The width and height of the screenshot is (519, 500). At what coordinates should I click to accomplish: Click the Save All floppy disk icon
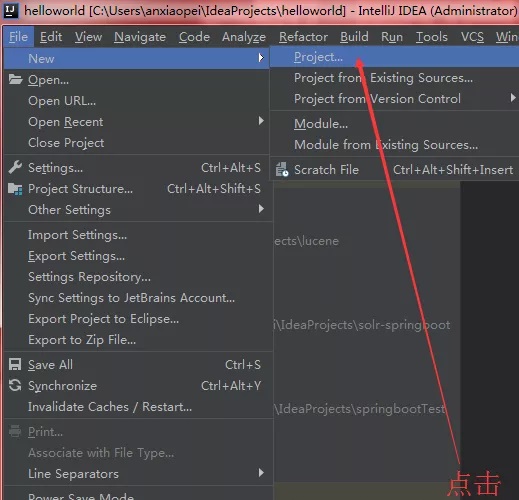tap(15, 364)
